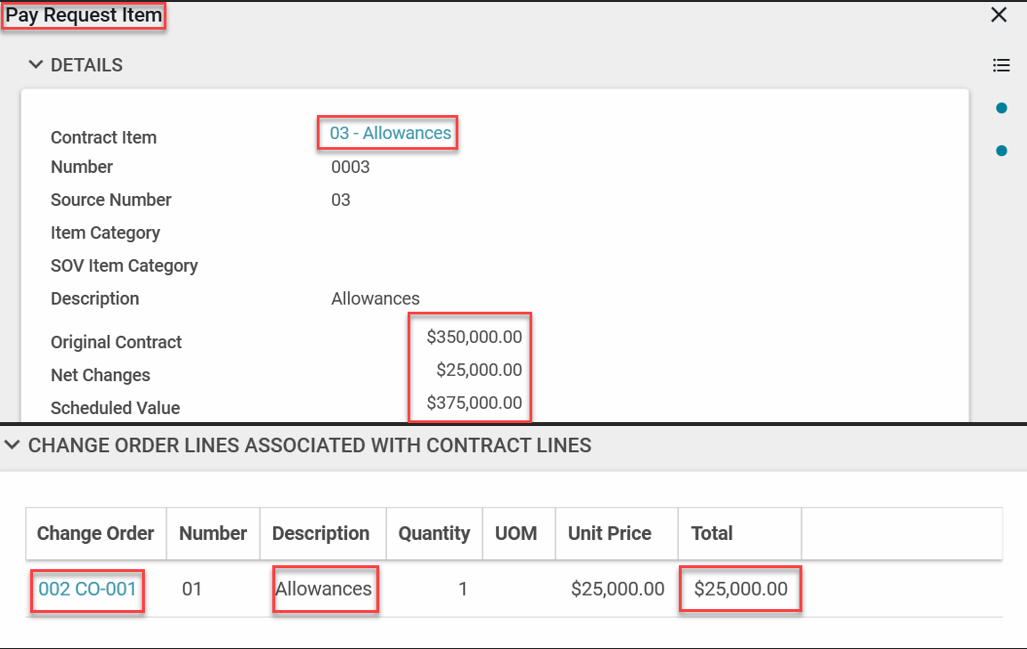The width and height of the screenshot is (1027, 649).
Task: Sort by the Quantity column header
Action: [434, 533]
